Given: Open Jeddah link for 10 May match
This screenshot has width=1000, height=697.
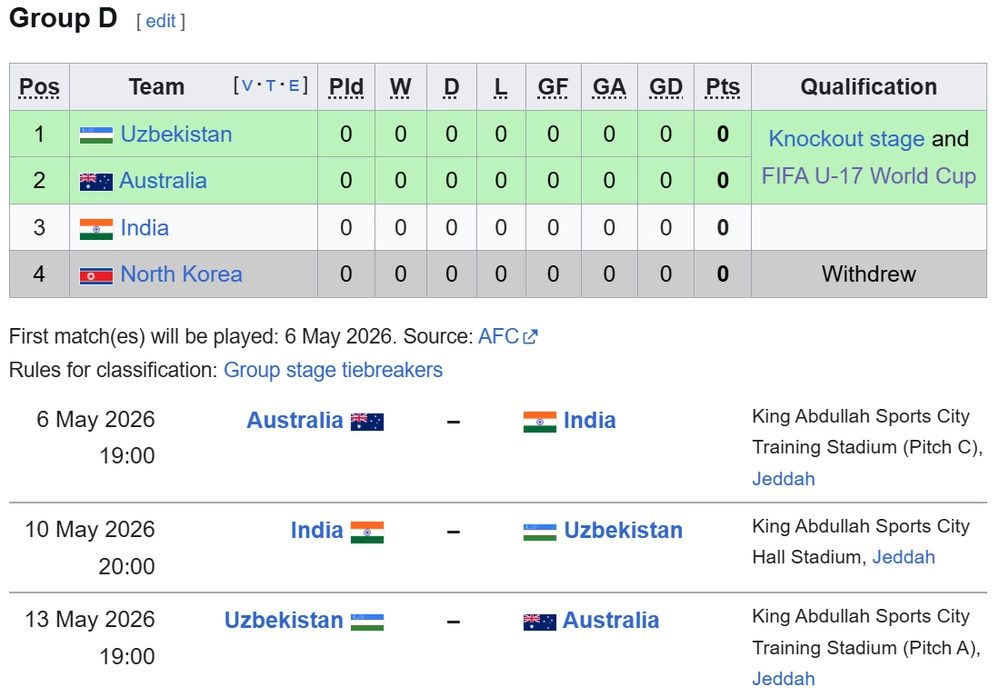Looking at the screenshot, I should click(903, 557).
